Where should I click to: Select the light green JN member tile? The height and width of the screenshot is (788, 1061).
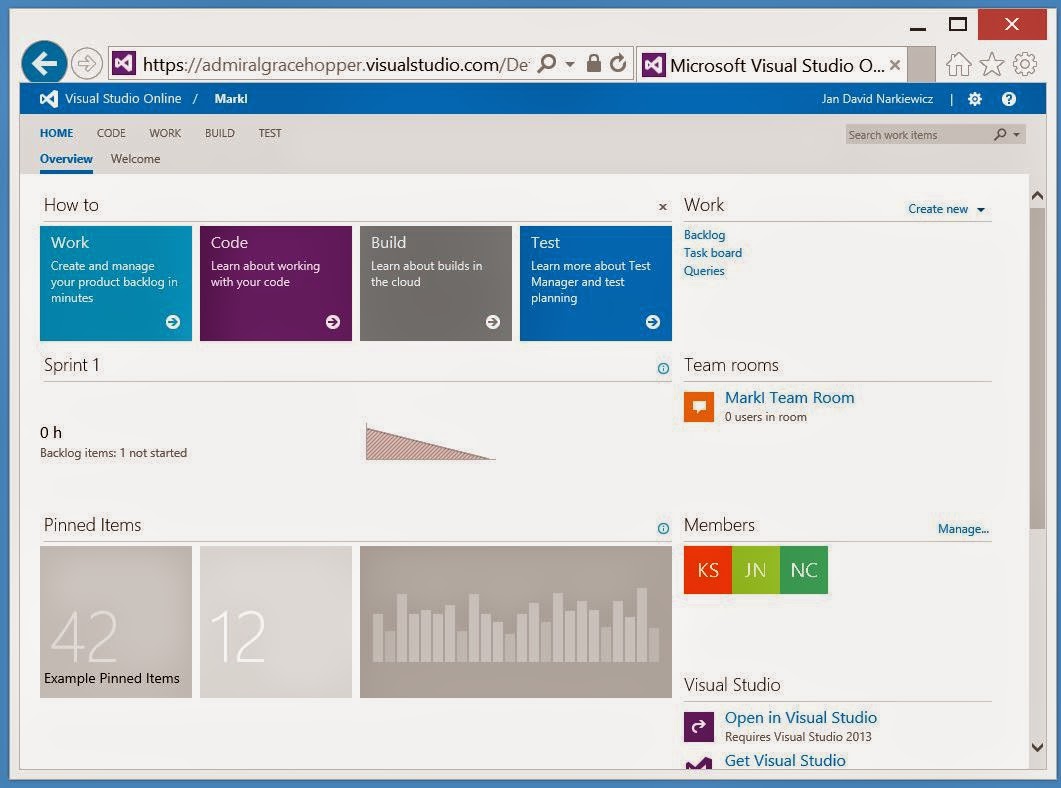[756, 570]
